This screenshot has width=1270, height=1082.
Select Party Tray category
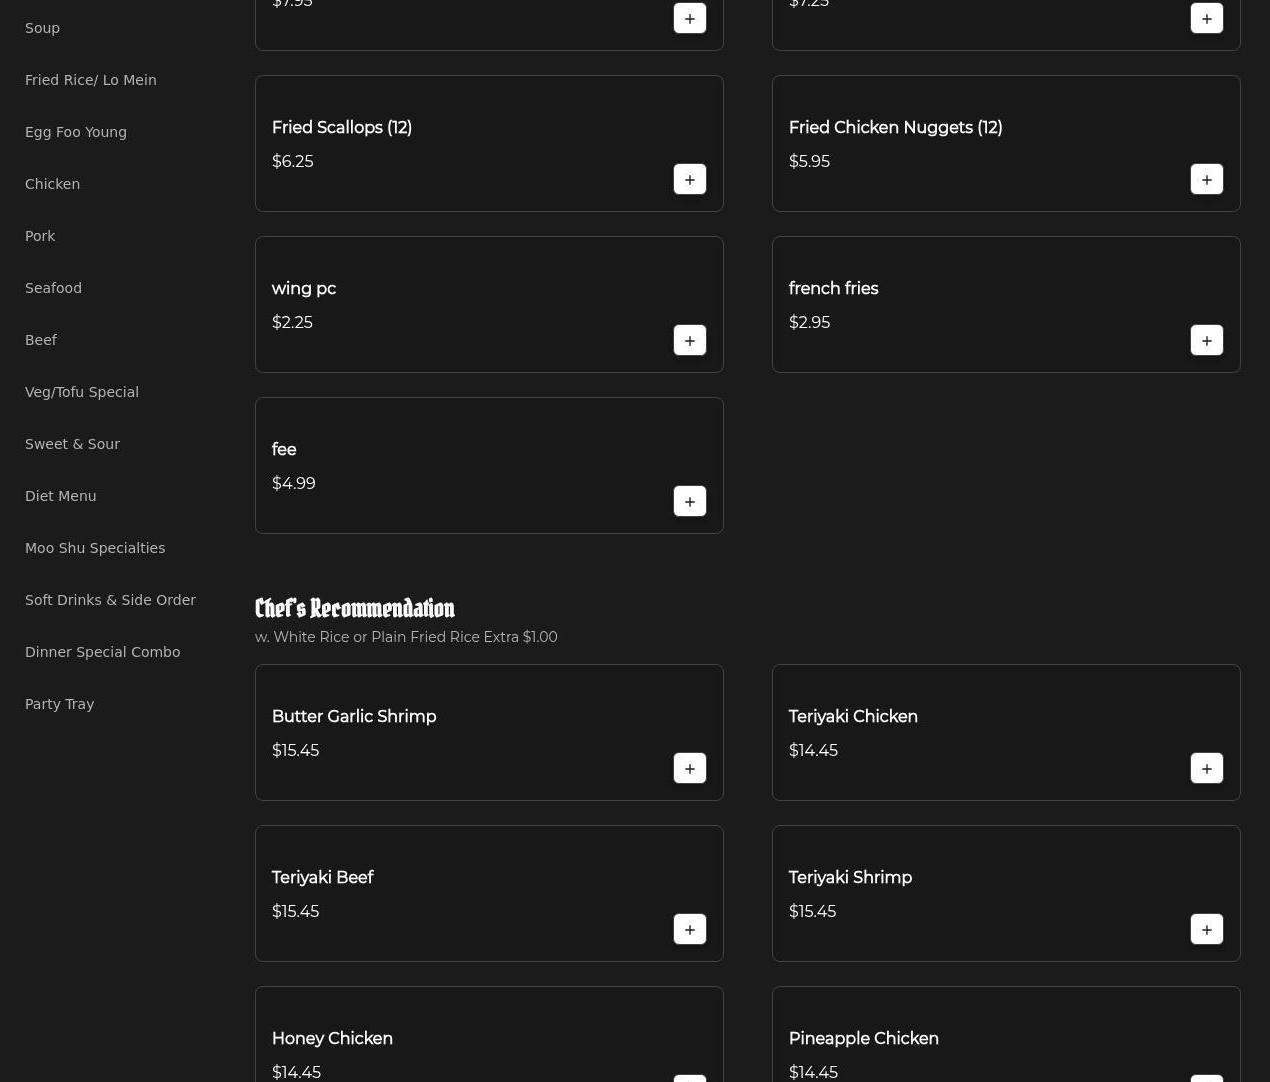59,704
